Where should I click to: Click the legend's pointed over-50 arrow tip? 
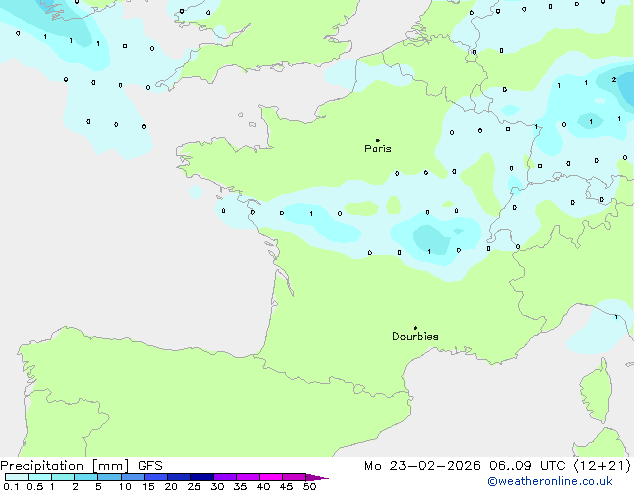coord(317,477)
